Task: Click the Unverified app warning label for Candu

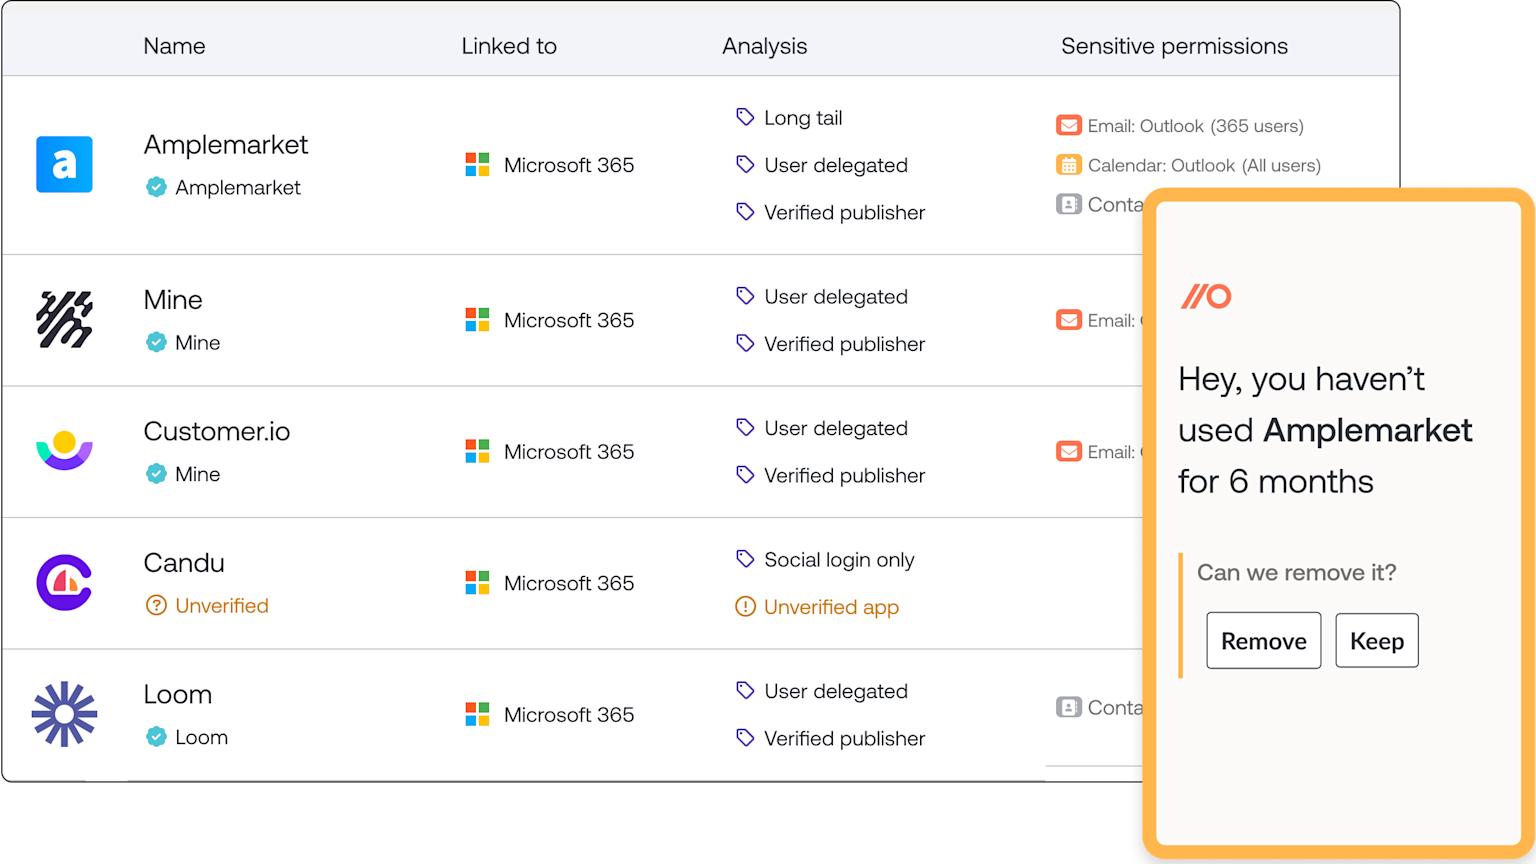Action: [x=830, y=607]
